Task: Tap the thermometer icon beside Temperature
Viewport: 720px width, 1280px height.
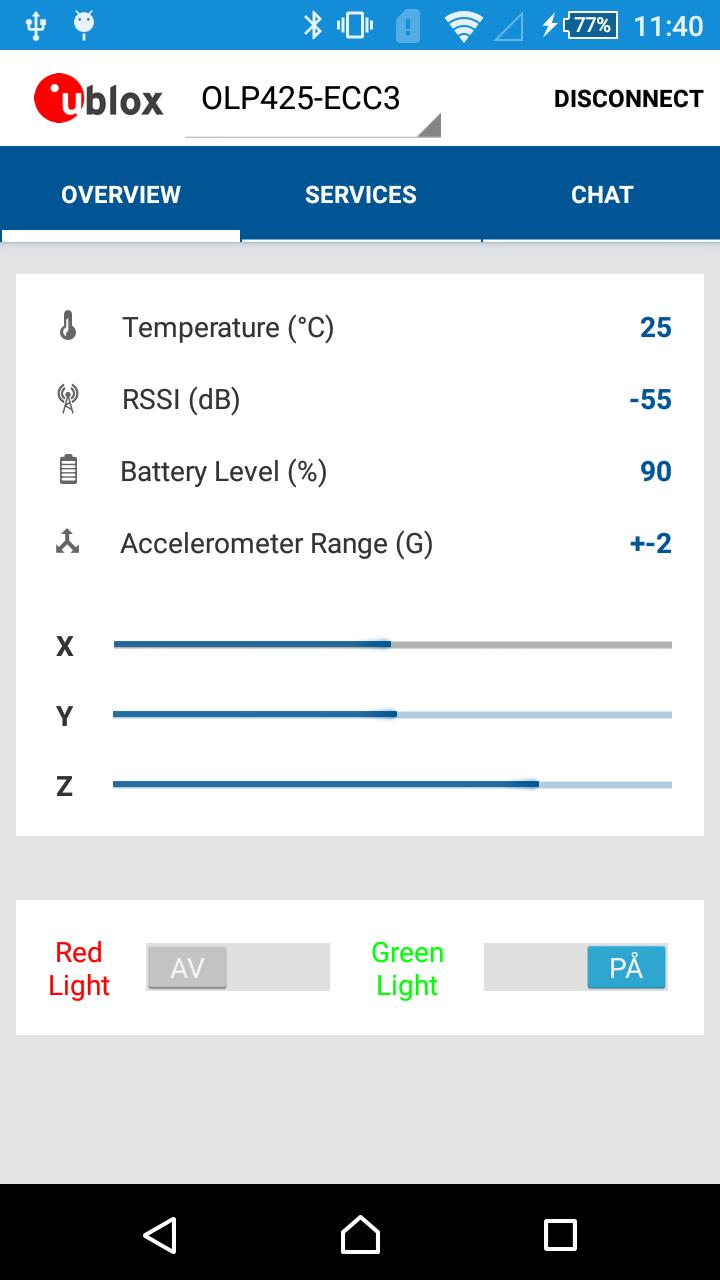Action: click(68, 326)
